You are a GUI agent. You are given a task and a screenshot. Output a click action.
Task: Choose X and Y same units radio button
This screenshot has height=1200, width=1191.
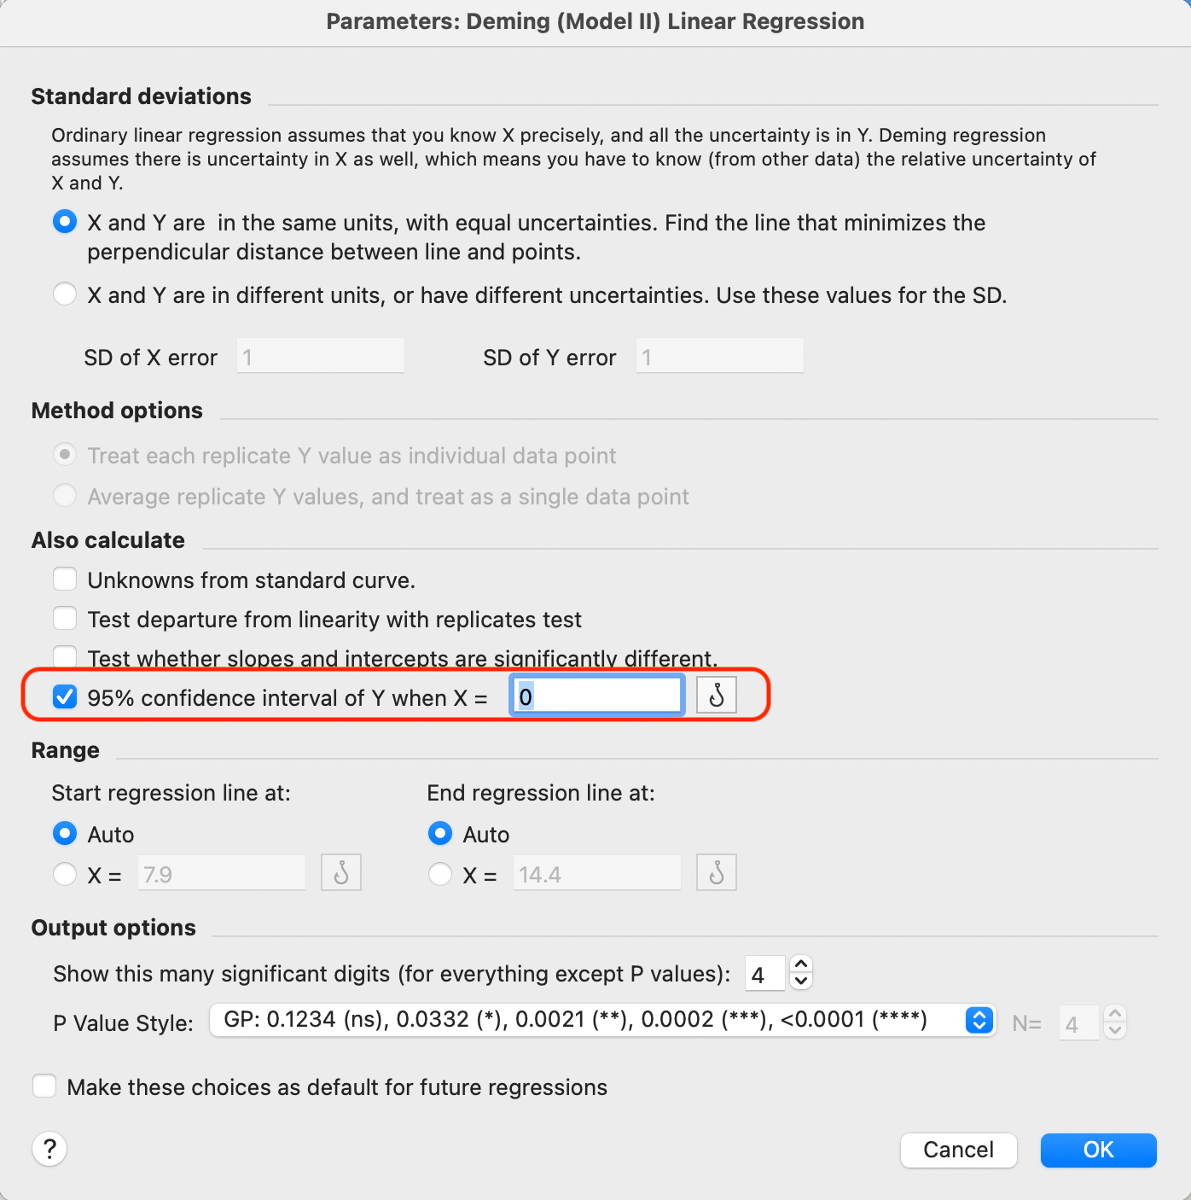click(65, 222)
